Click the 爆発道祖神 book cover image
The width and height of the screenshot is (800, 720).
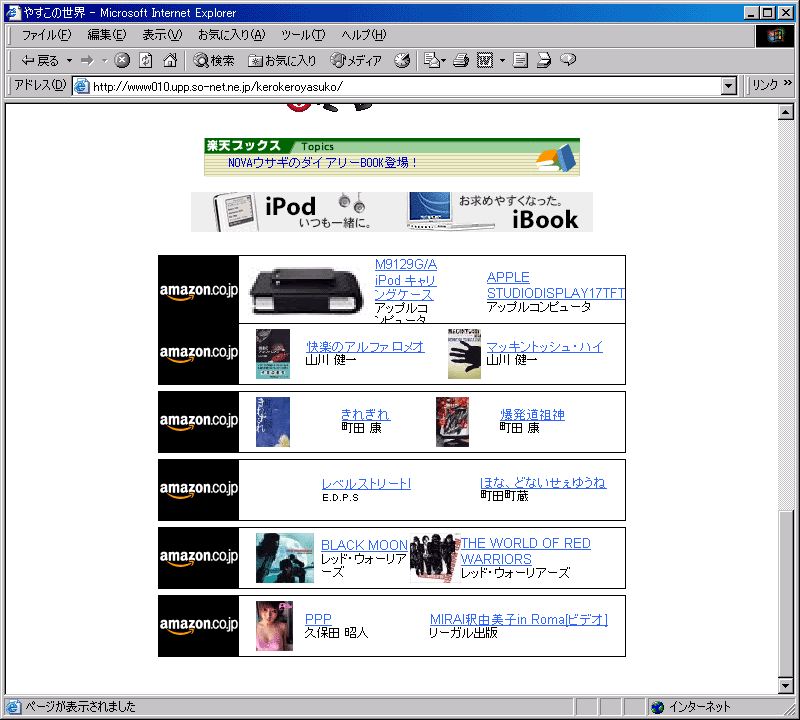click(452, 422)
